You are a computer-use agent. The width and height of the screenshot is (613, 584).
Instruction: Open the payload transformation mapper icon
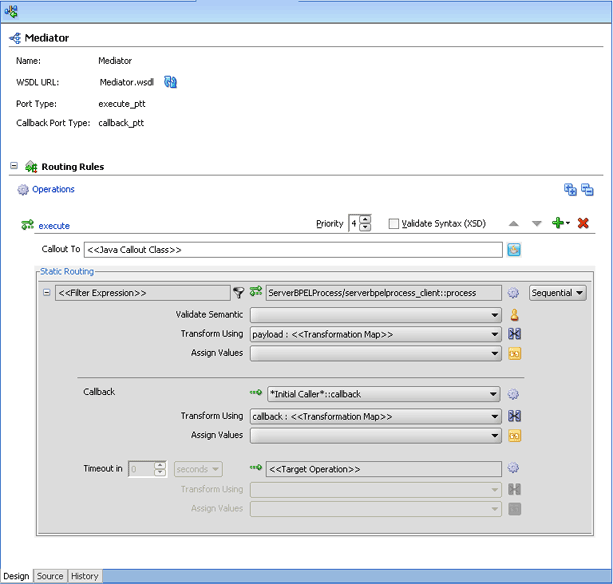[514, 334]
